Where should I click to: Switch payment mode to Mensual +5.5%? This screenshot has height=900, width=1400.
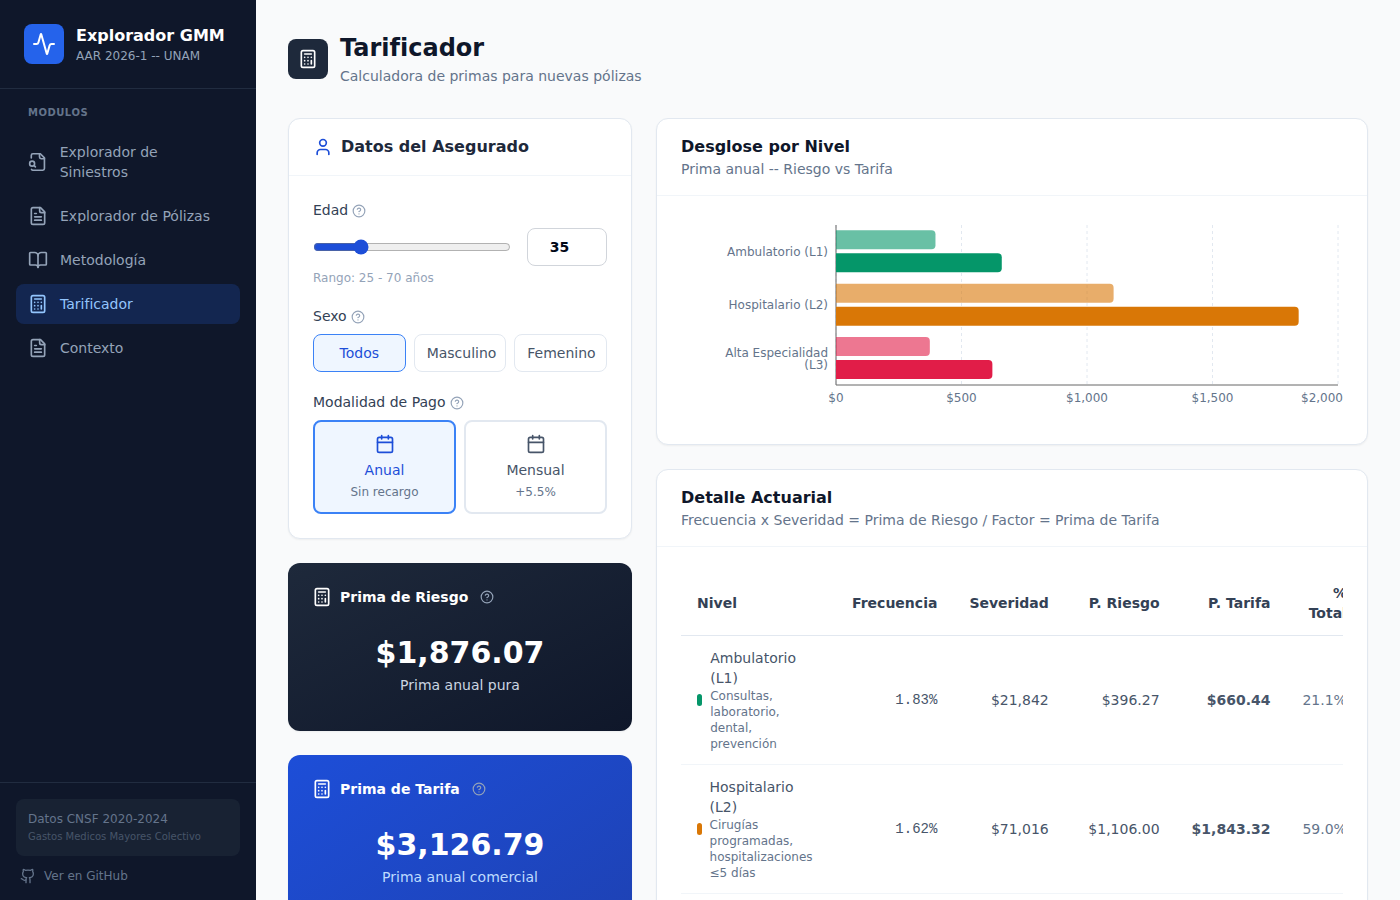(535, 467)
